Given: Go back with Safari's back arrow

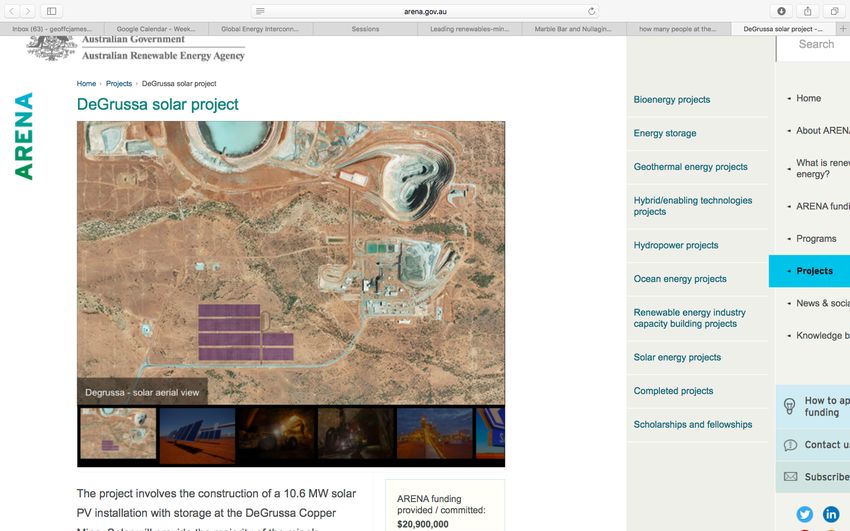Looking at the screenshot, I should click(x=12, y=11).
